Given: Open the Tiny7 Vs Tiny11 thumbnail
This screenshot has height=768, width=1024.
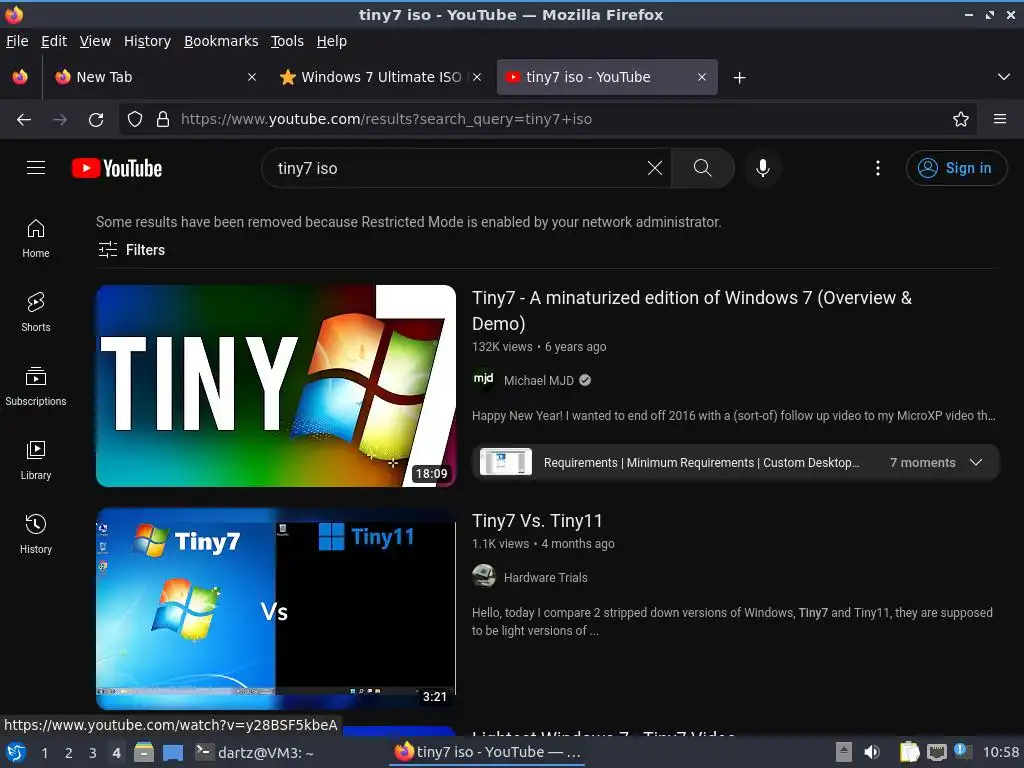Looking at the screenshot, I should (276, 609).
